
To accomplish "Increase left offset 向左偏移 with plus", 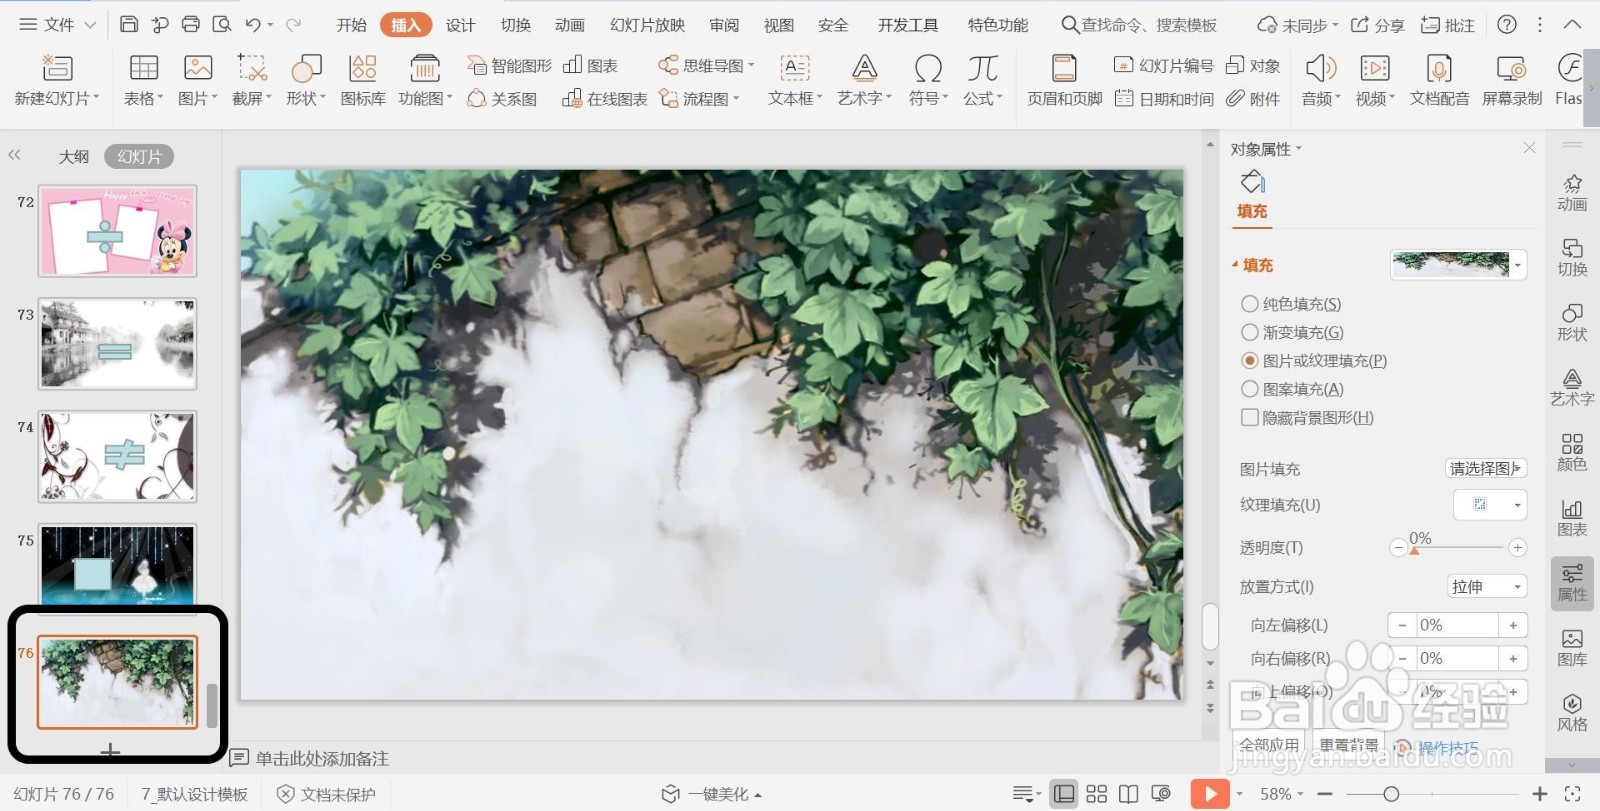I will 1513,625.
